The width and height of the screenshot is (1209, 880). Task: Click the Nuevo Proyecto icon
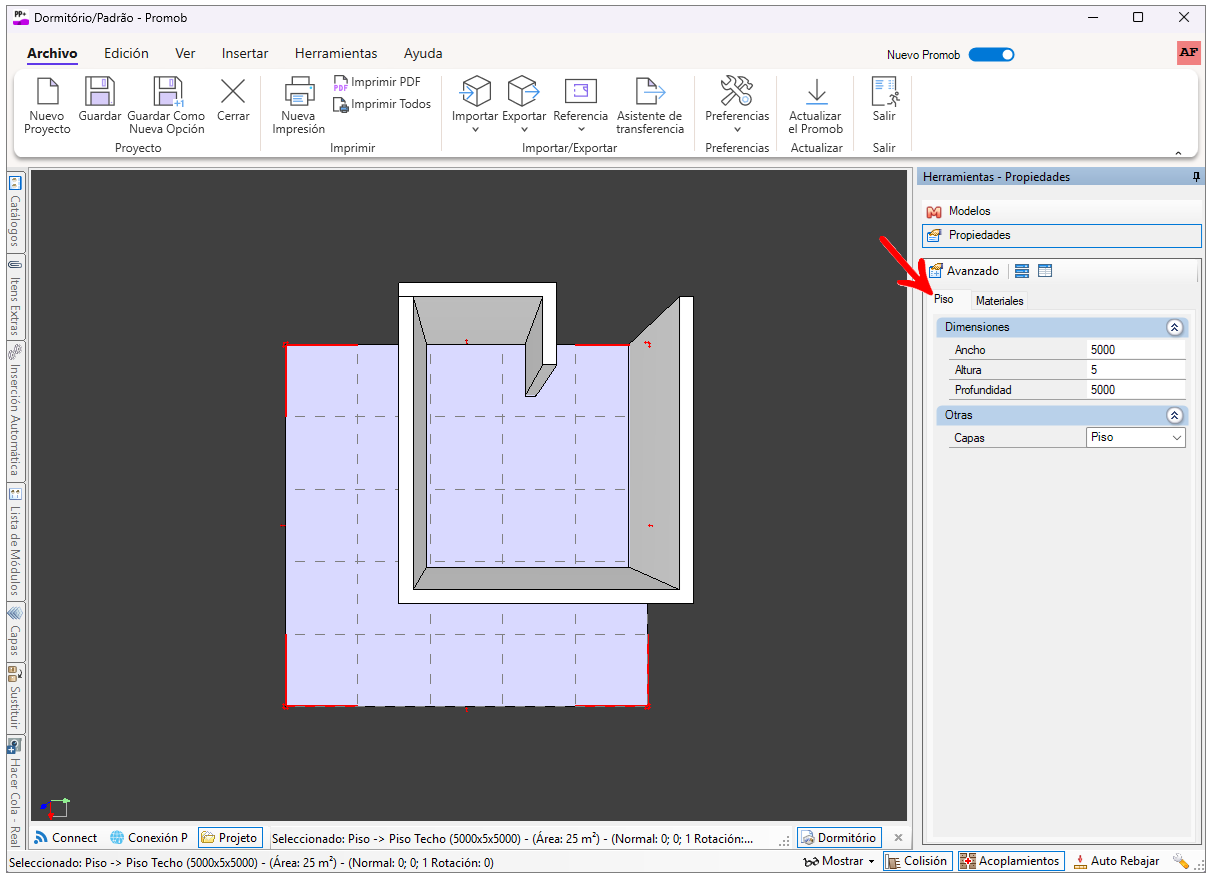click(x=47, y=93)
